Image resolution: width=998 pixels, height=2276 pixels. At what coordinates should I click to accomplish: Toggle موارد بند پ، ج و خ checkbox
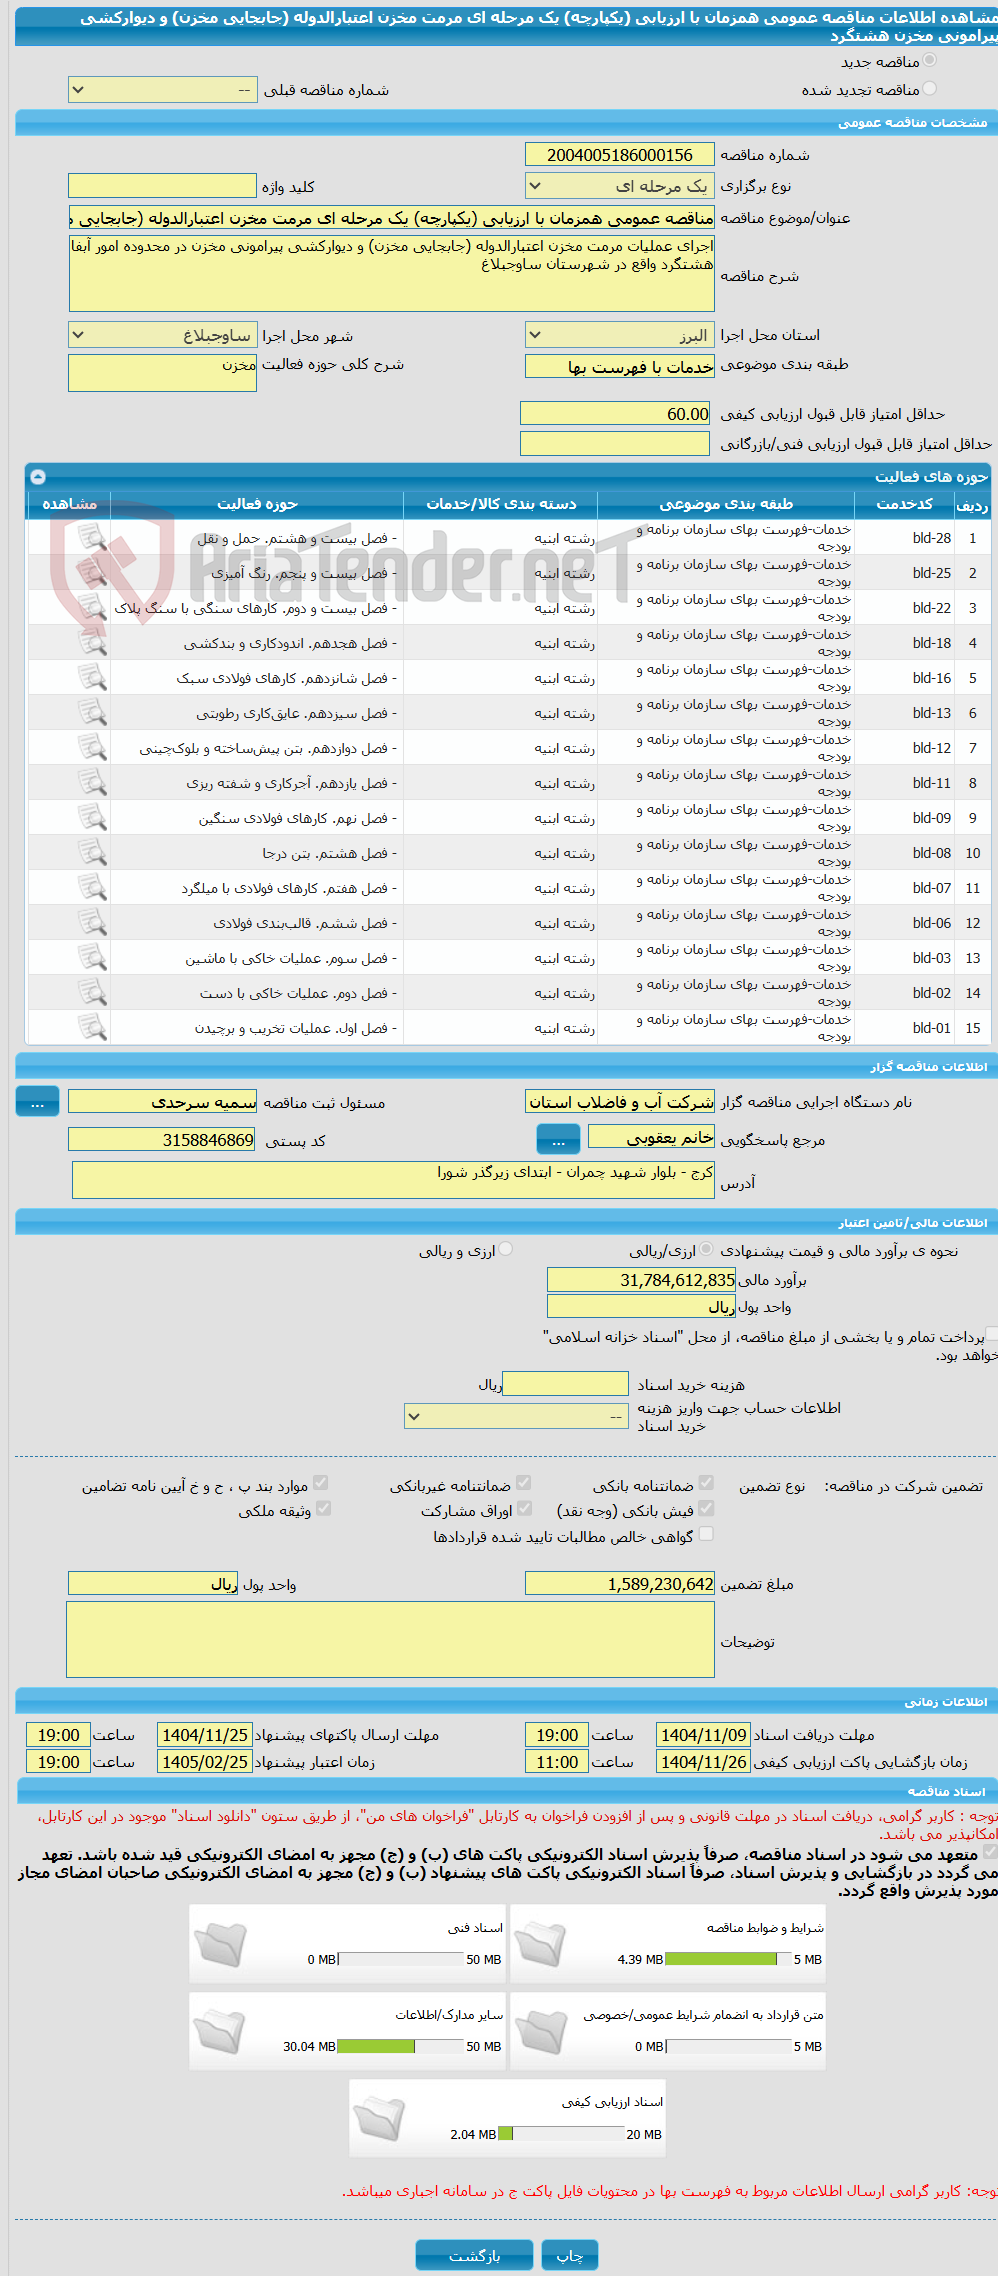point(321,1483)
